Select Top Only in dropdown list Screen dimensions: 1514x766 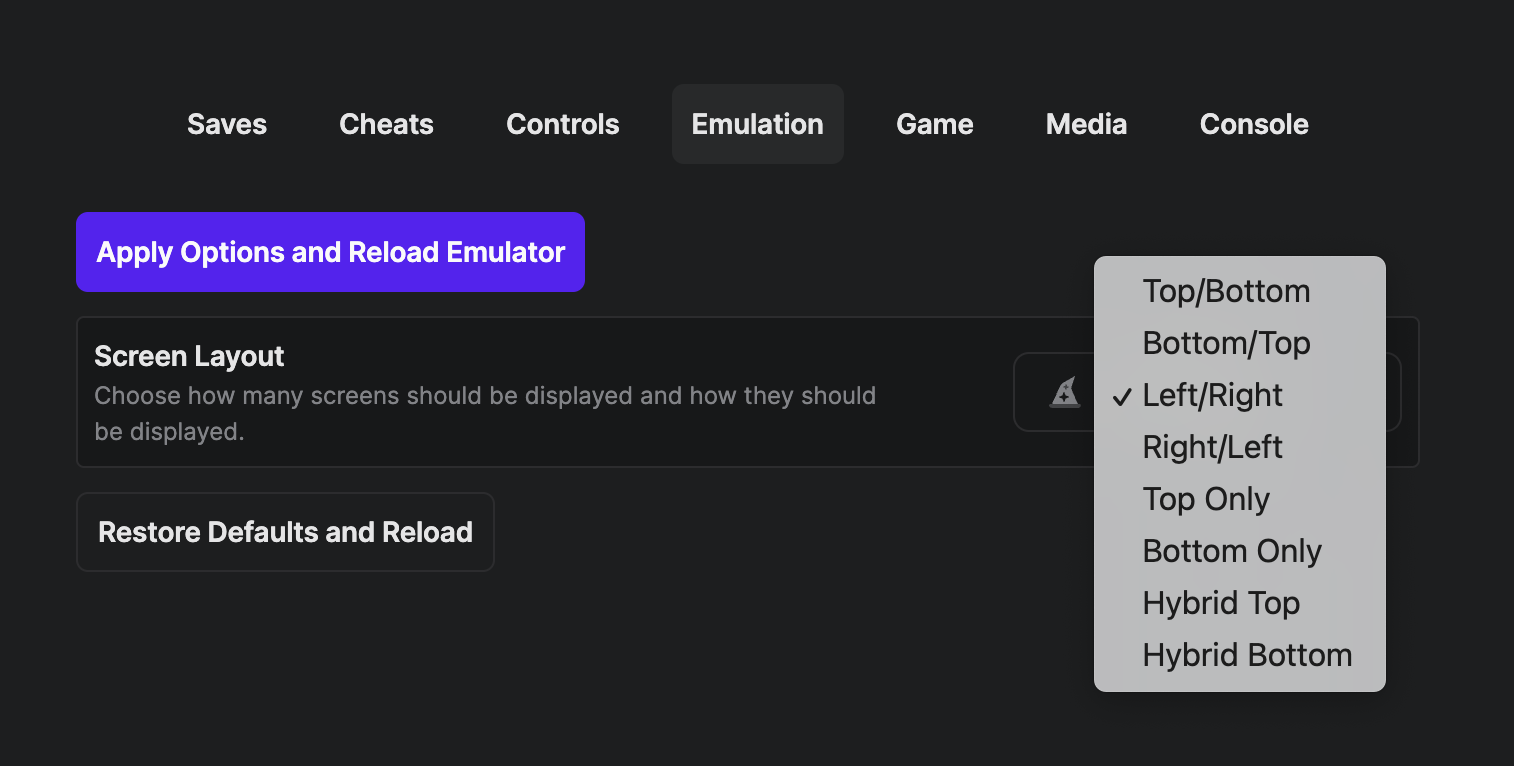(x=1206, y=499)
